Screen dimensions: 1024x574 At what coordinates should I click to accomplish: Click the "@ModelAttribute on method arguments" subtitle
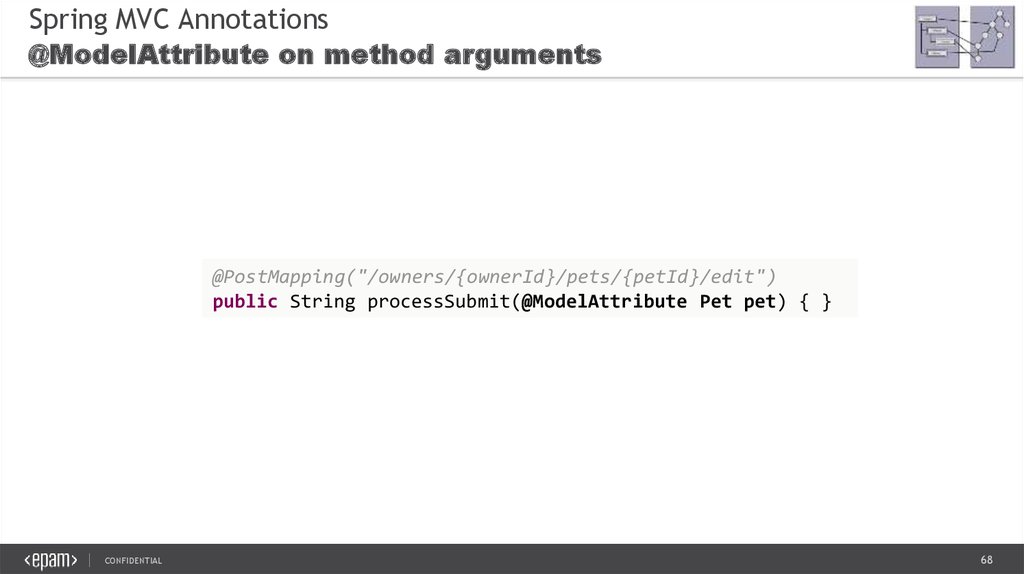click(x=314, y=54)
